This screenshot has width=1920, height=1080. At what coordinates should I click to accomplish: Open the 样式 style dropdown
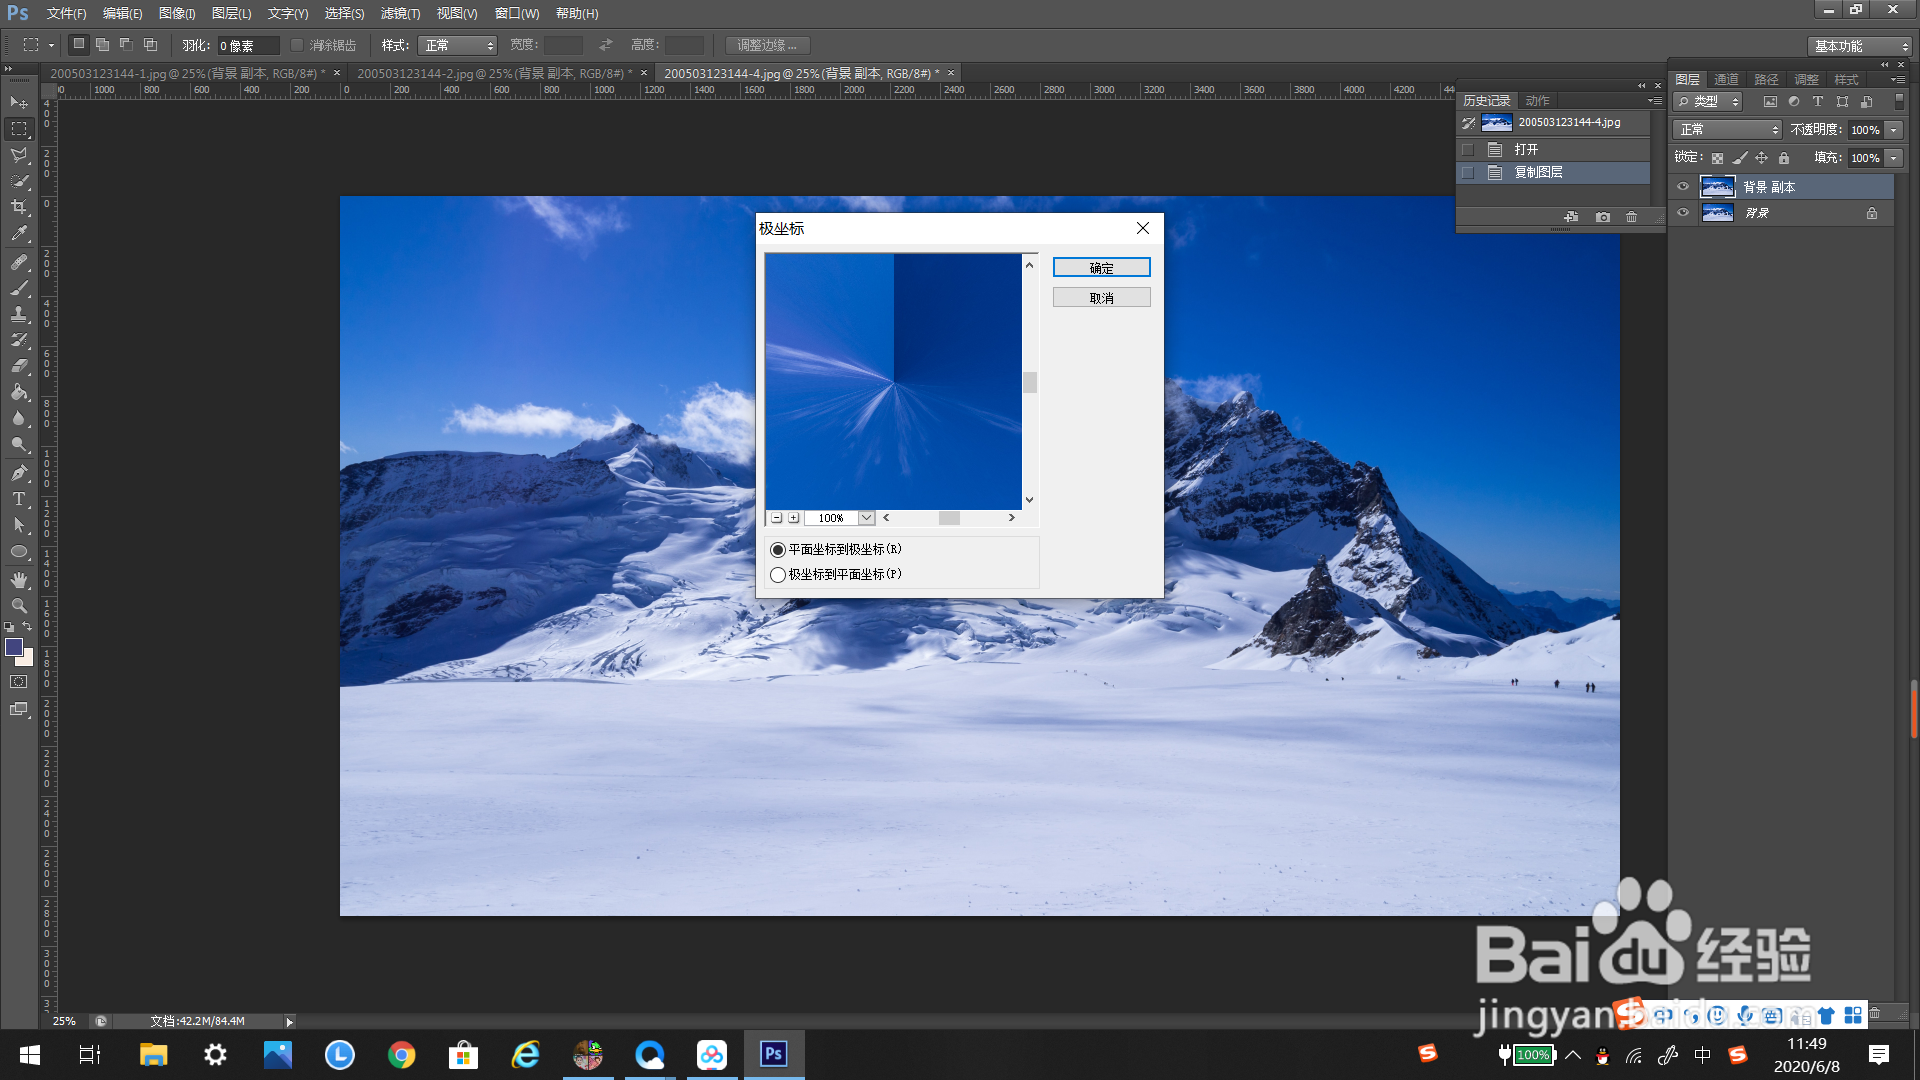458,46
